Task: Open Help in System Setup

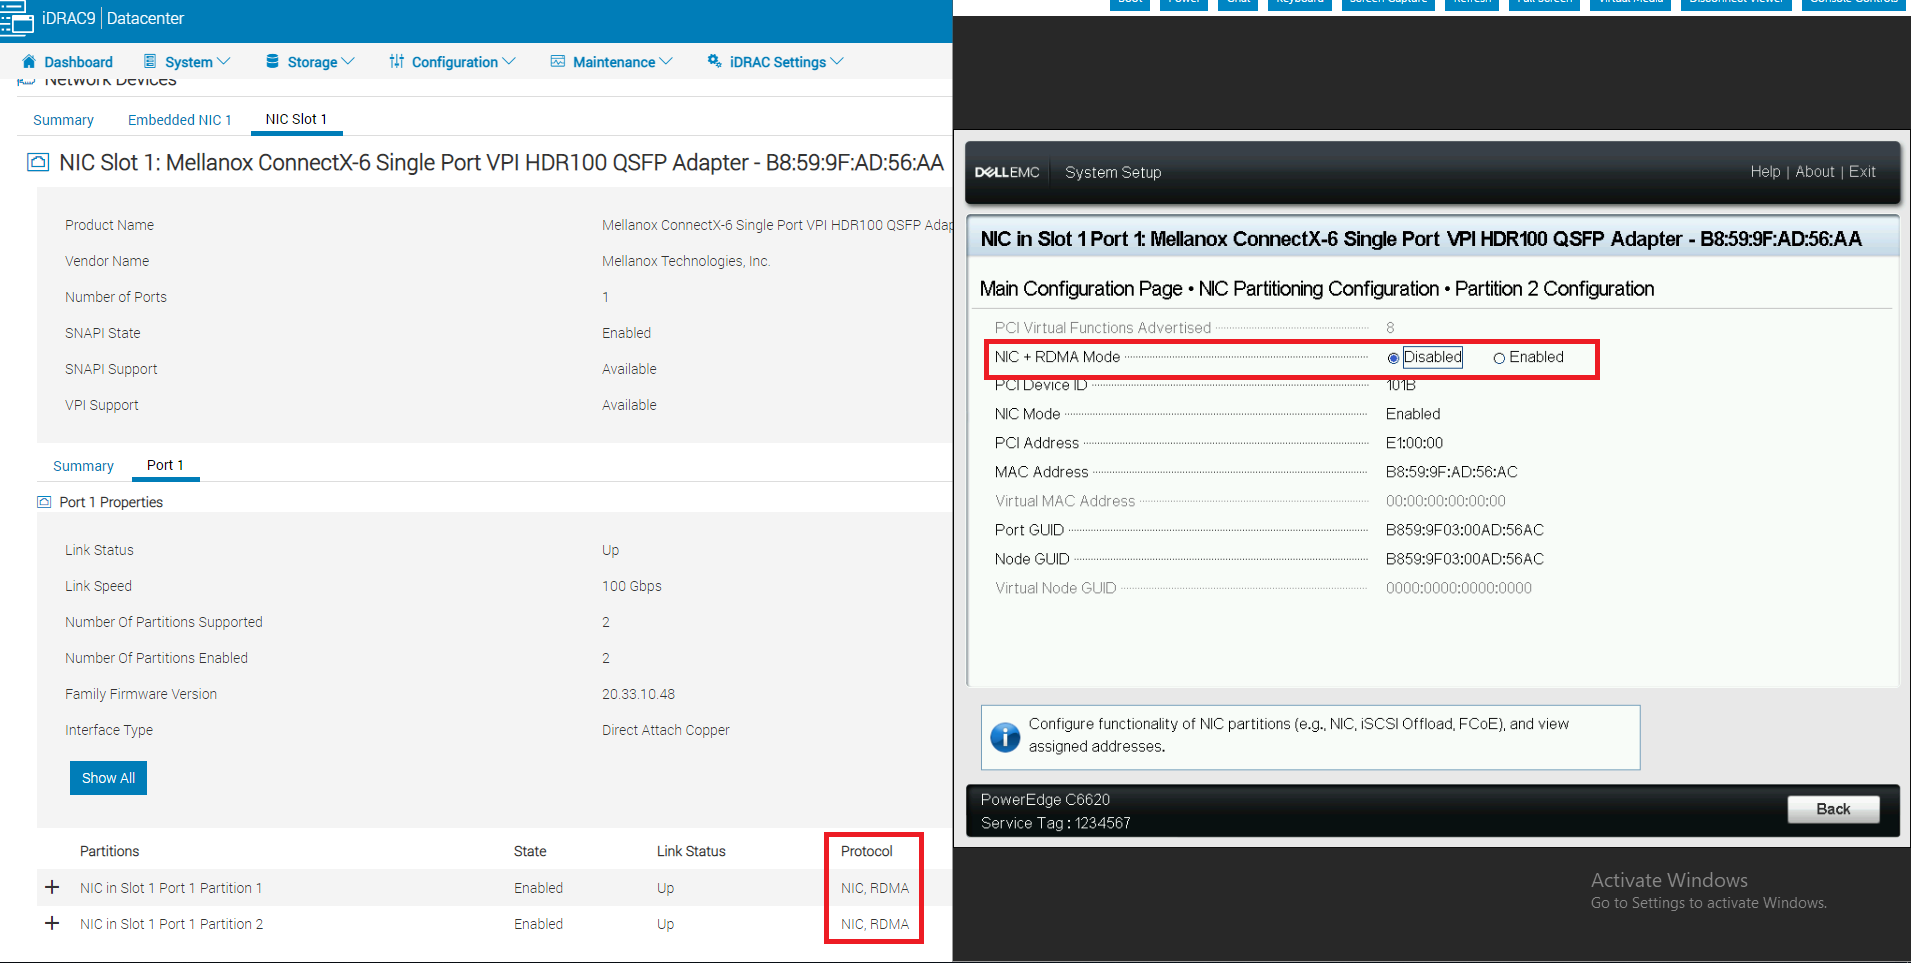Action: tap(1765, 171)
